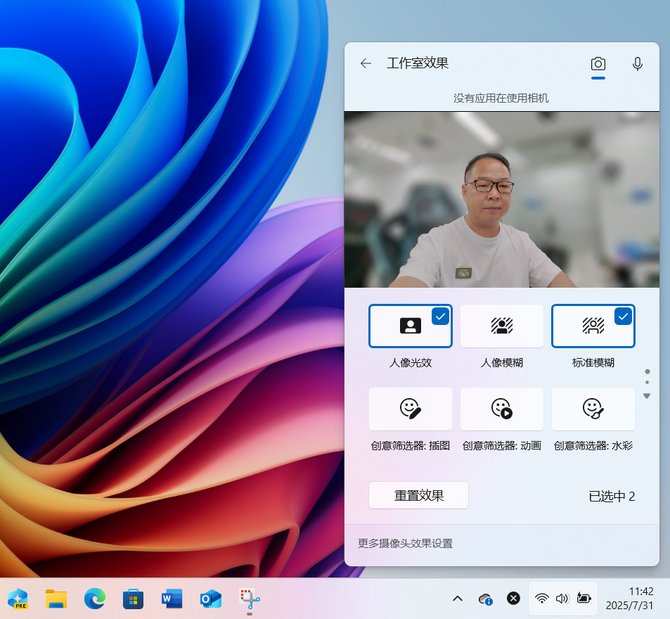Toggle the 标准模糊 standard blur effect
This screenshot has width=670, height=619.
593,326
